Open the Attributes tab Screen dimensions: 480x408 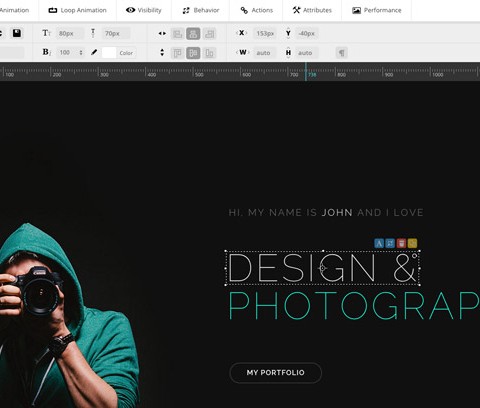click(312, 10)
